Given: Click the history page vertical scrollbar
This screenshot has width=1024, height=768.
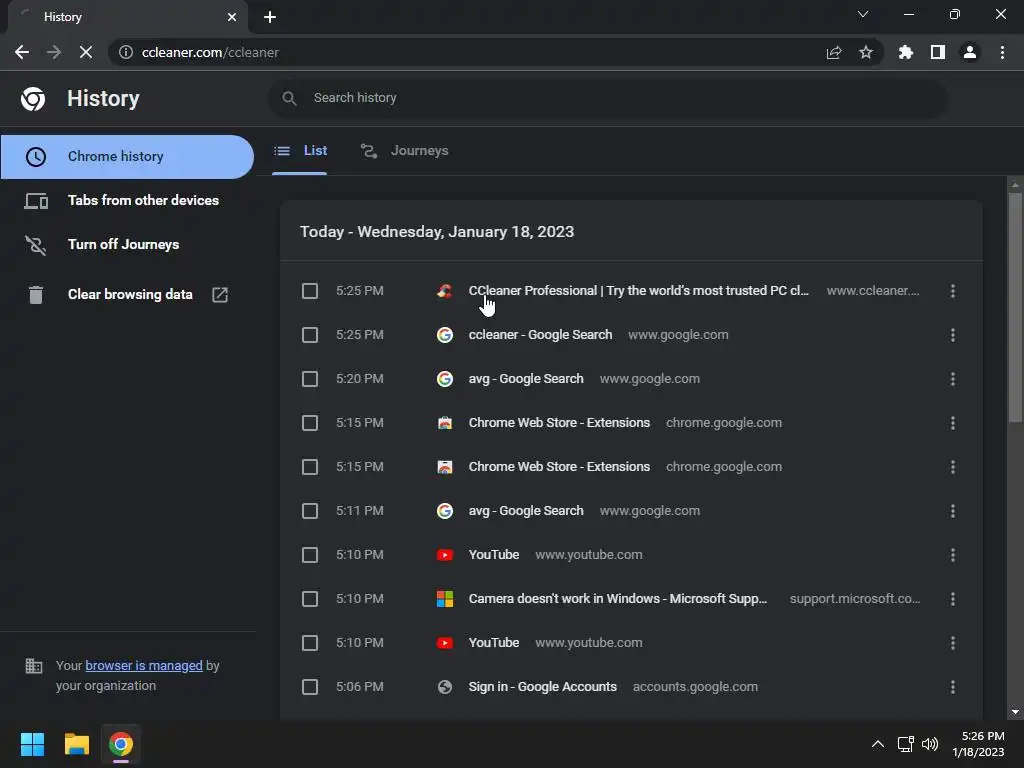Looking at the screenshot, I should 1015,307.
